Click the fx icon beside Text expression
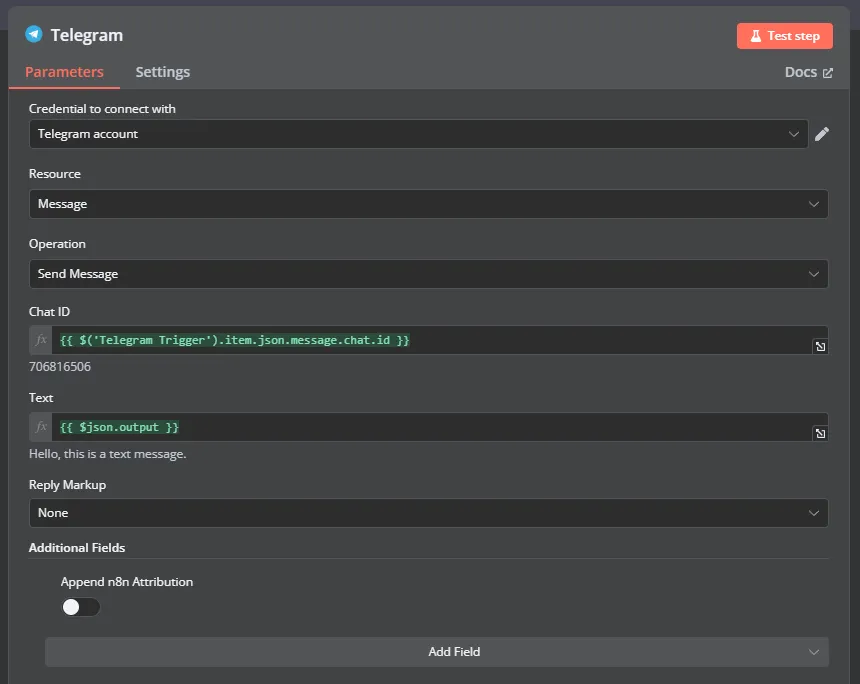 [x=41, y=427]
